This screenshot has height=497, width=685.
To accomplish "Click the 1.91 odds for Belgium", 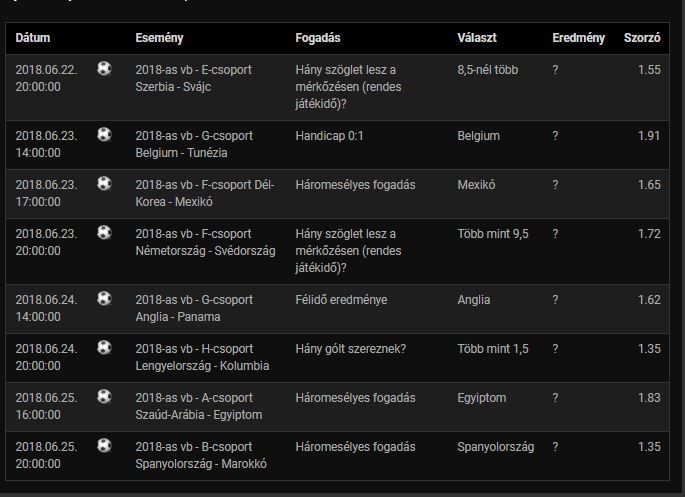I will 649,136.
